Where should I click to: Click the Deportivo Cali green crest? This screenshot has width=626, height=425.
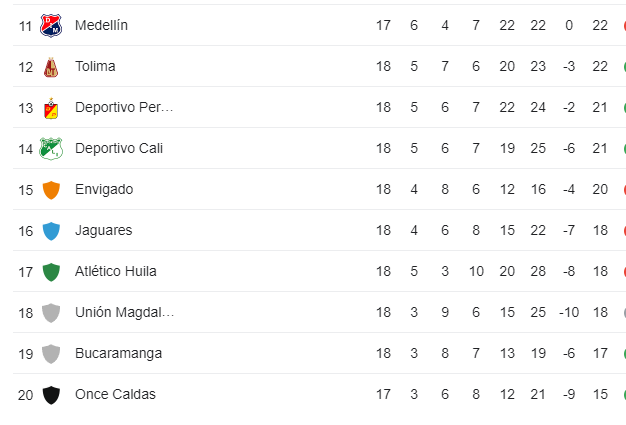point(51,149)
